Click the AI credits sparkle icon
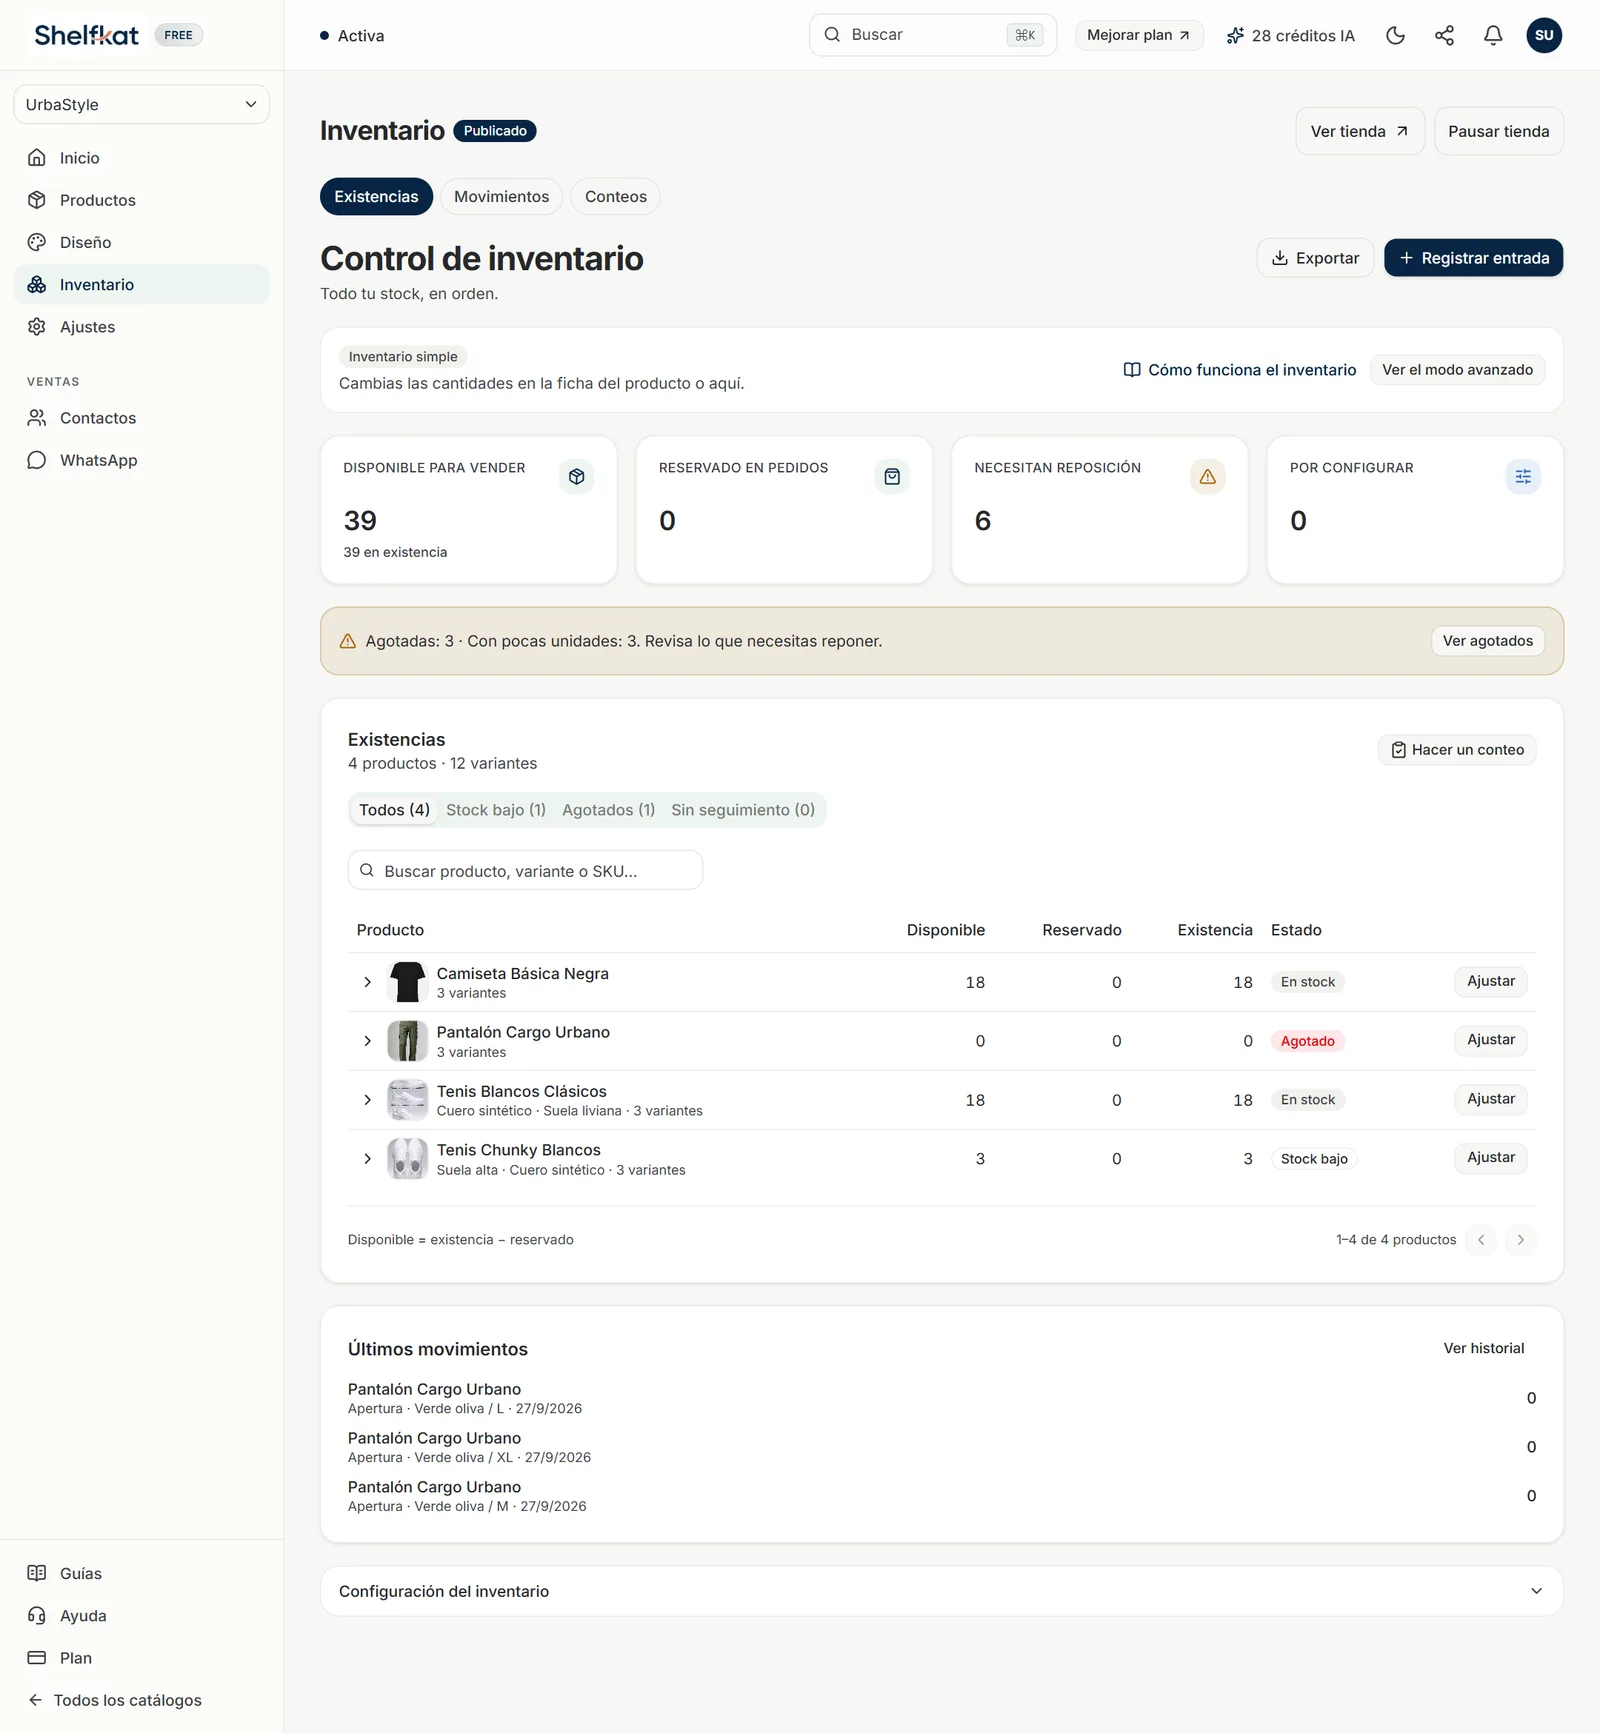 1235,35
